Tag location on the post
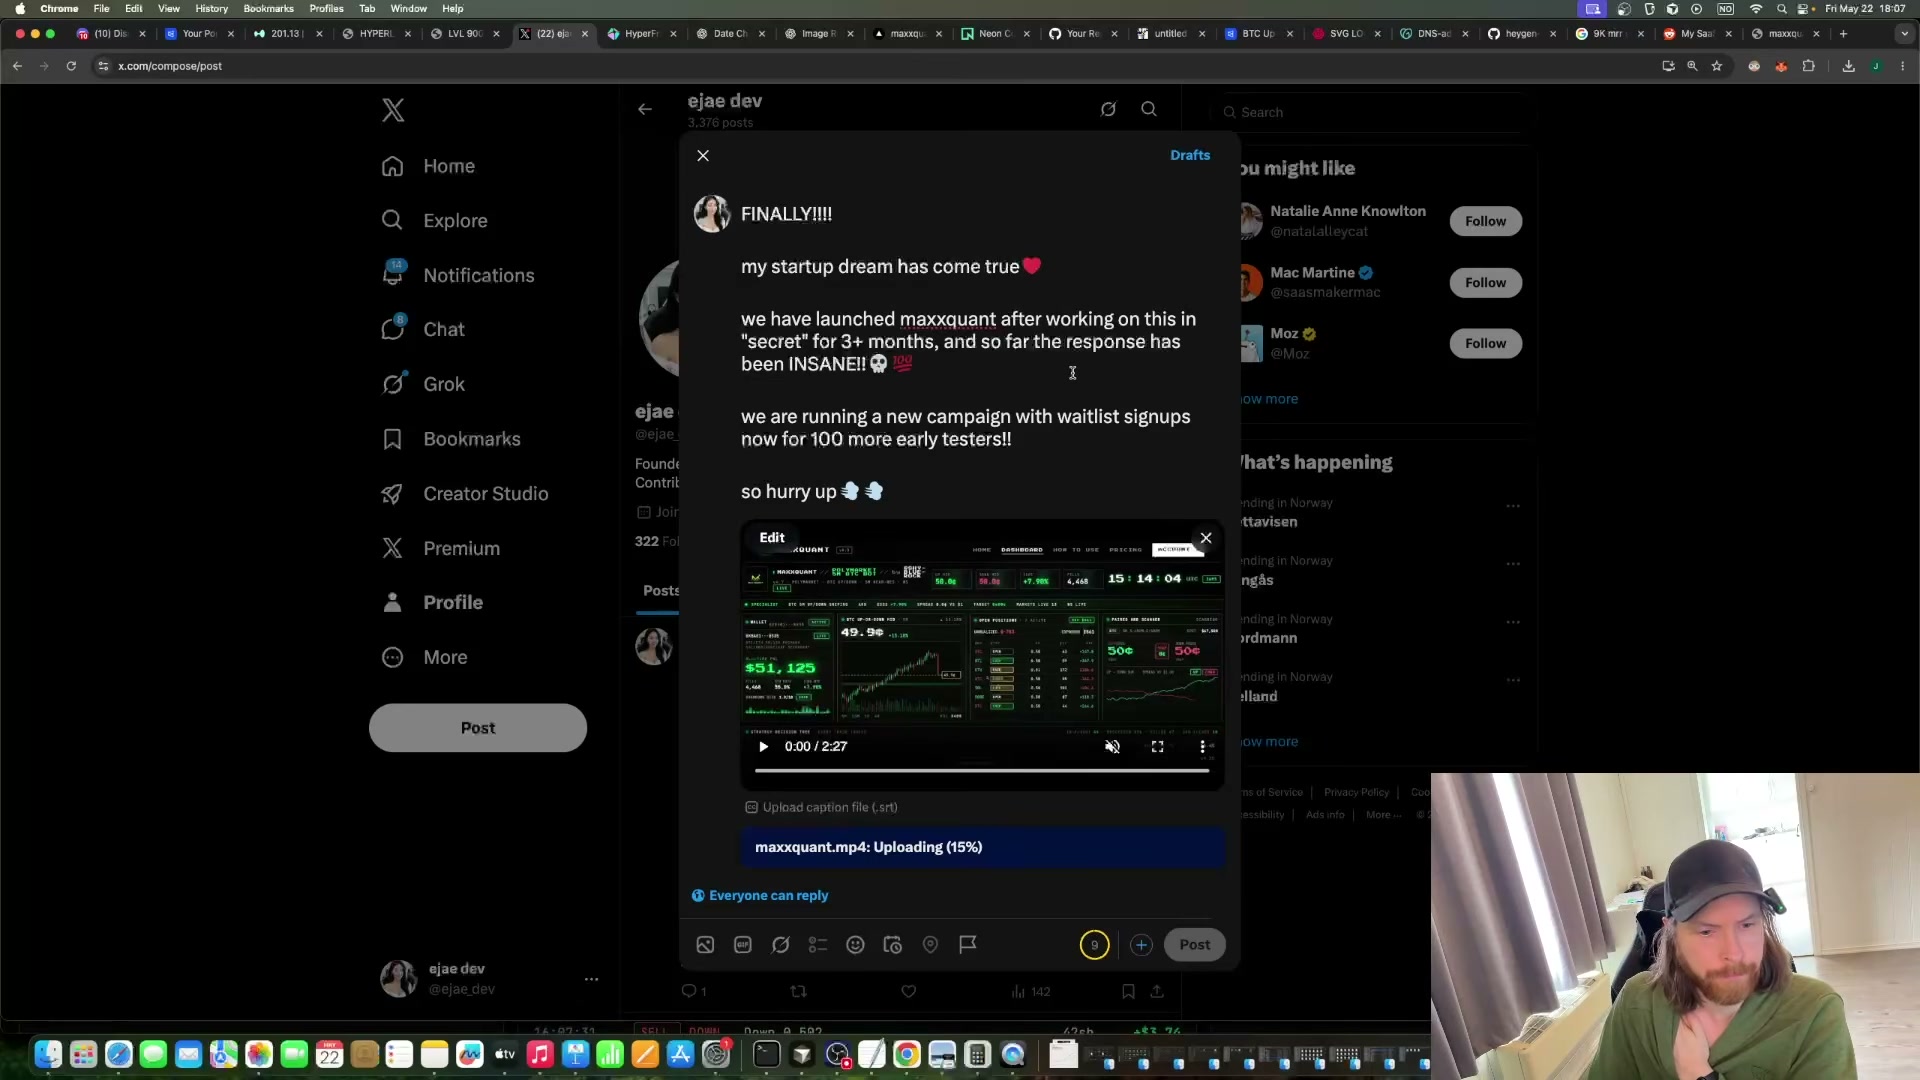The image size is (1920, 1080). (x=930, y=945)
